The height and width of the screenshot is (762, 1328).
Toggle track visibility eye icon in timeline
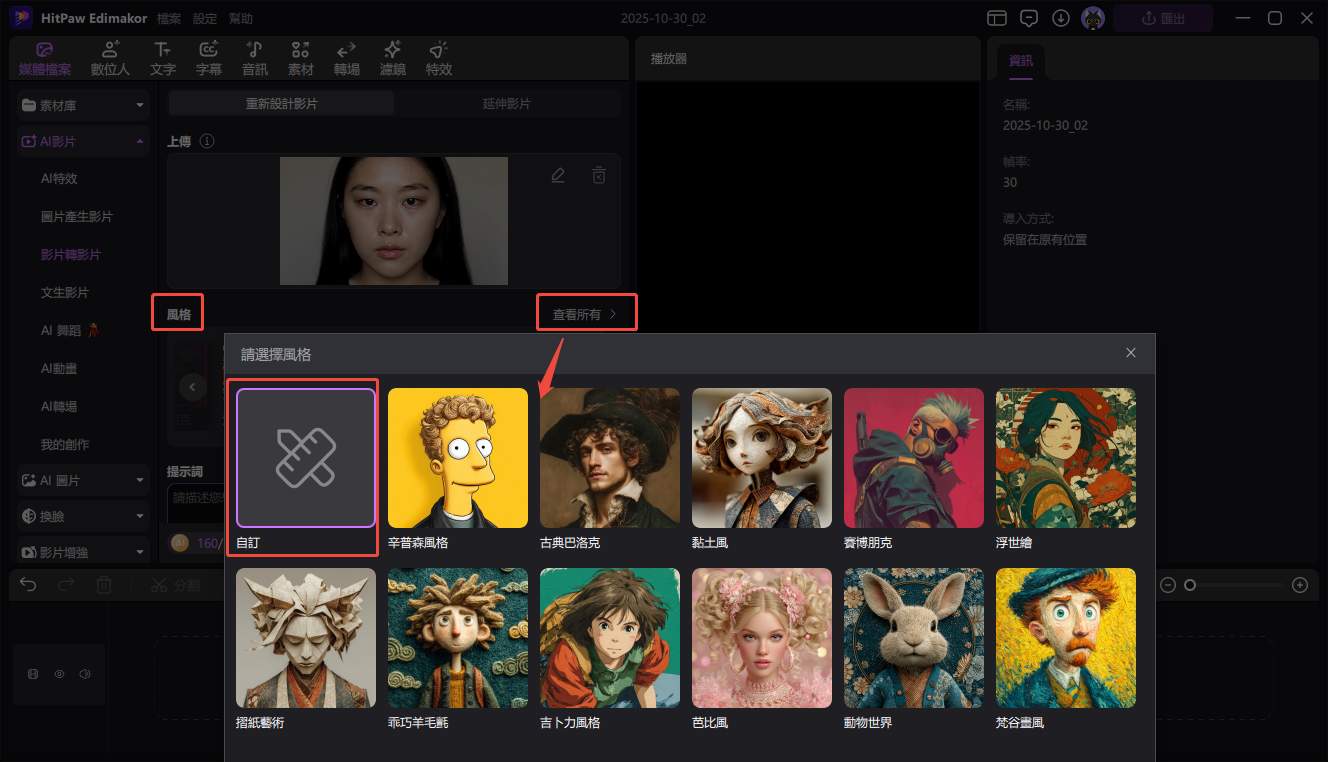point(59,674)
